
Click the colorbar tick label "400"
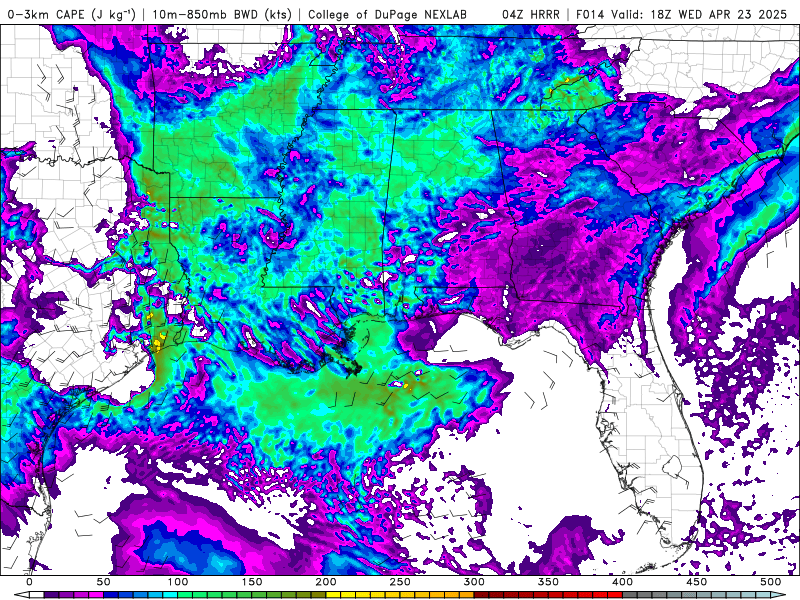tap(622, 582)
